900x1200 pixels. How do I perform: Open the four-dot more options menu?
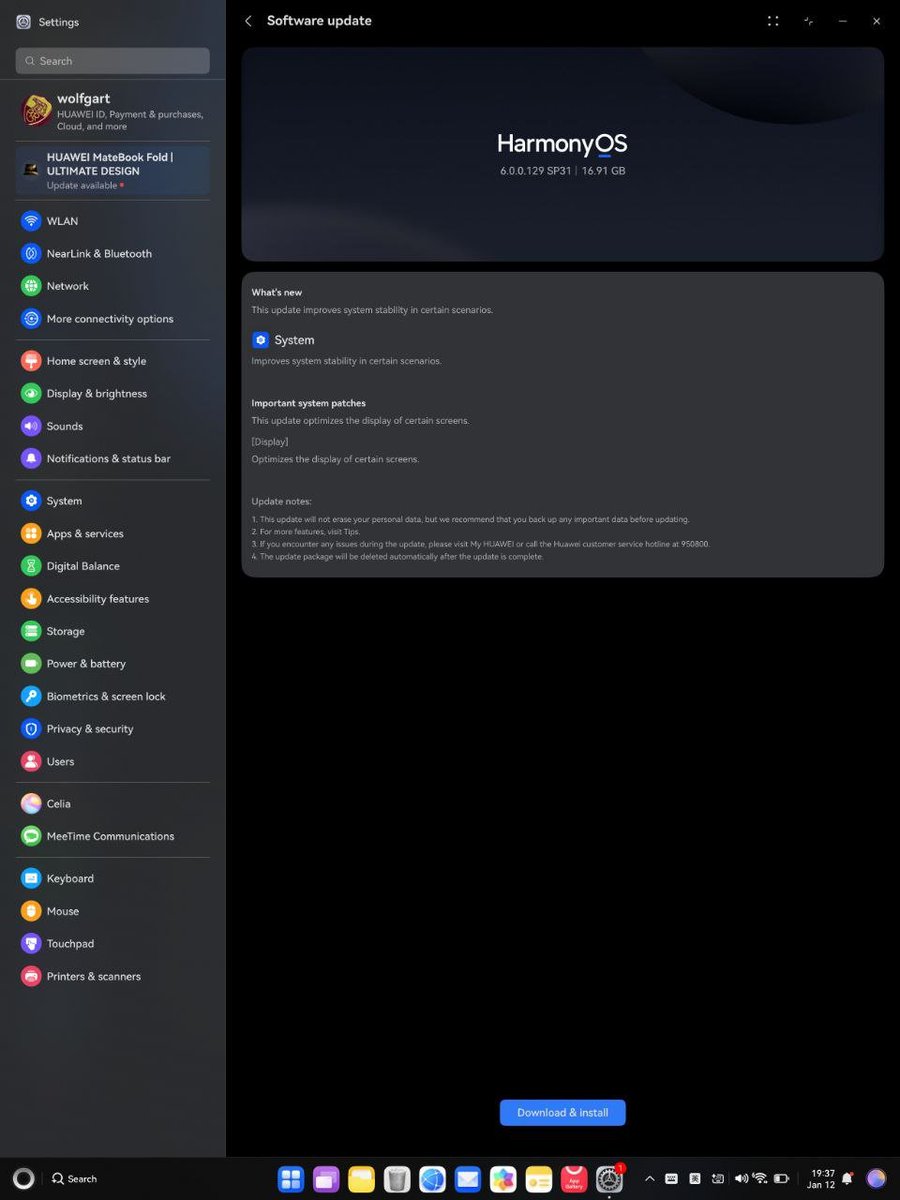773,21
